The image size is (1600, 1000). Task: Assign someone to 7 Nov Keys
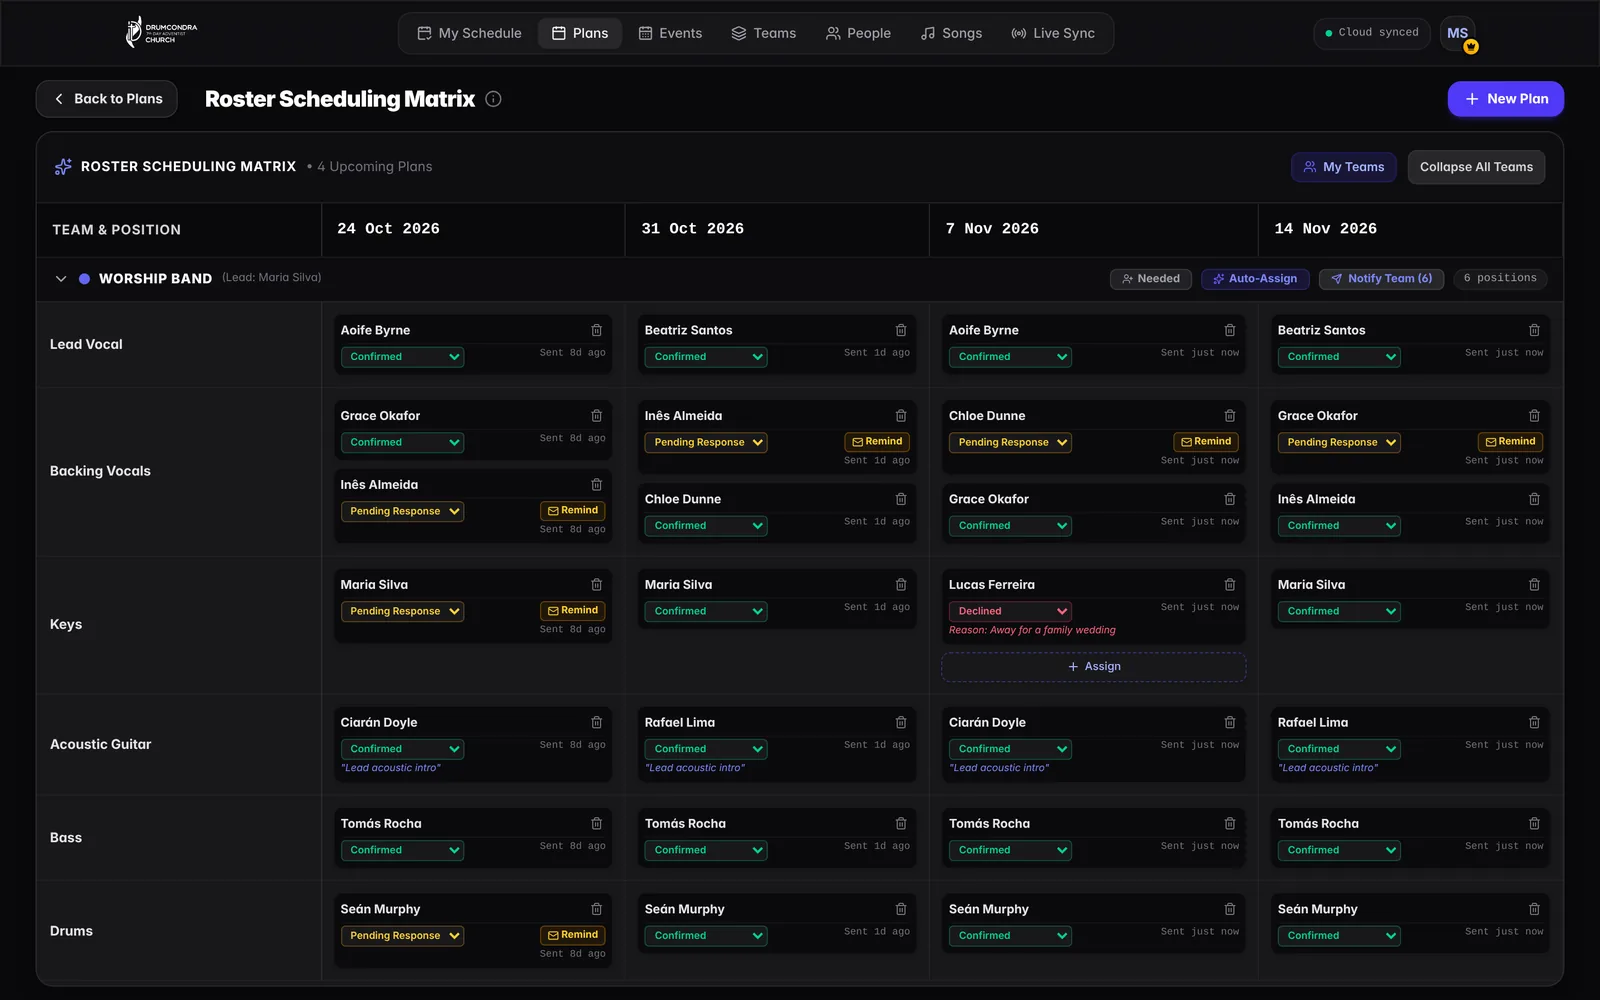click(x=1094, y=667)
